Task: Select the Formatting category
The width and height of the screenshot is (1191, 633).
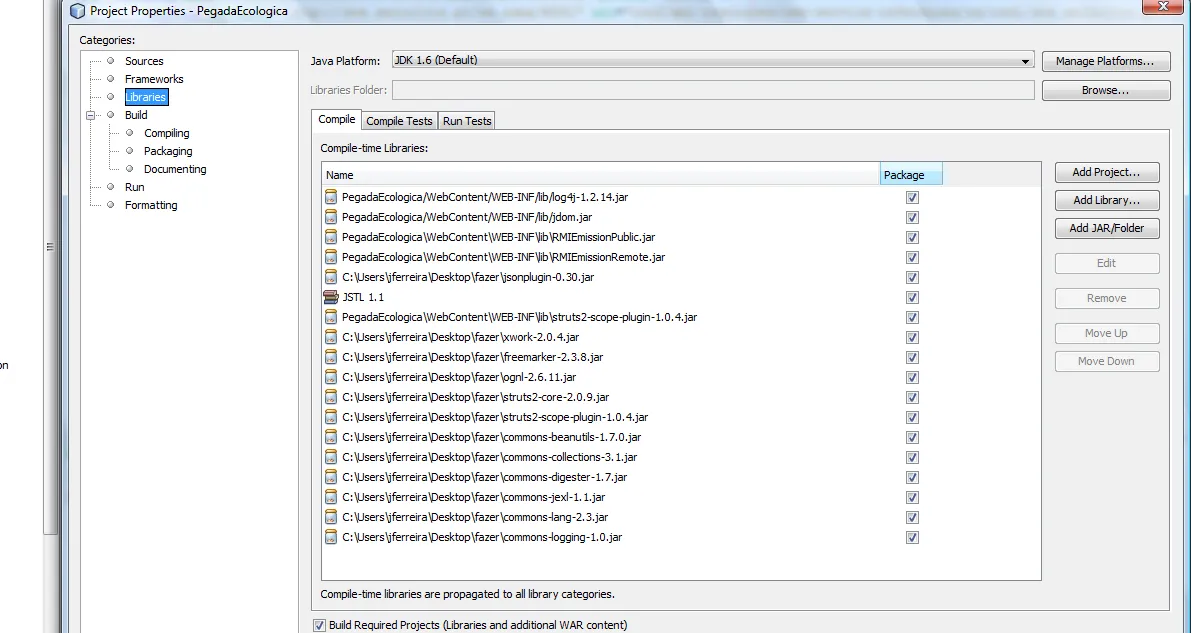Action: [x=151, y=205]
